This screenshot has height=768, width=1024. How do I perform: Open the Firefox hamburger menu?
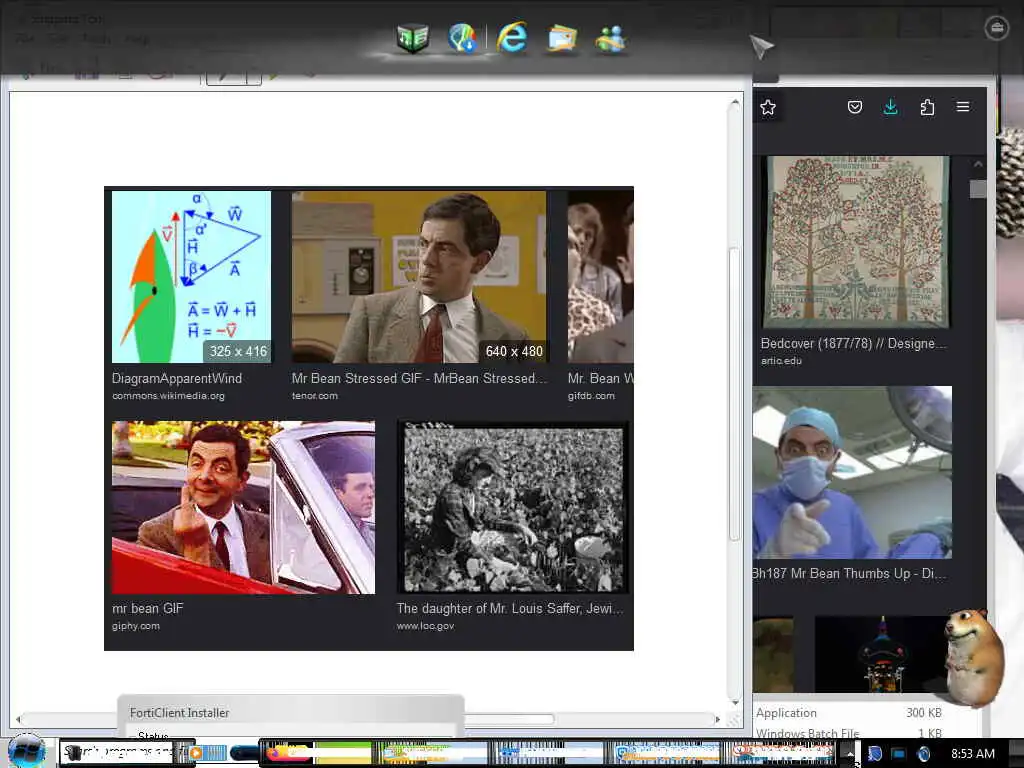tap(963, 106)
